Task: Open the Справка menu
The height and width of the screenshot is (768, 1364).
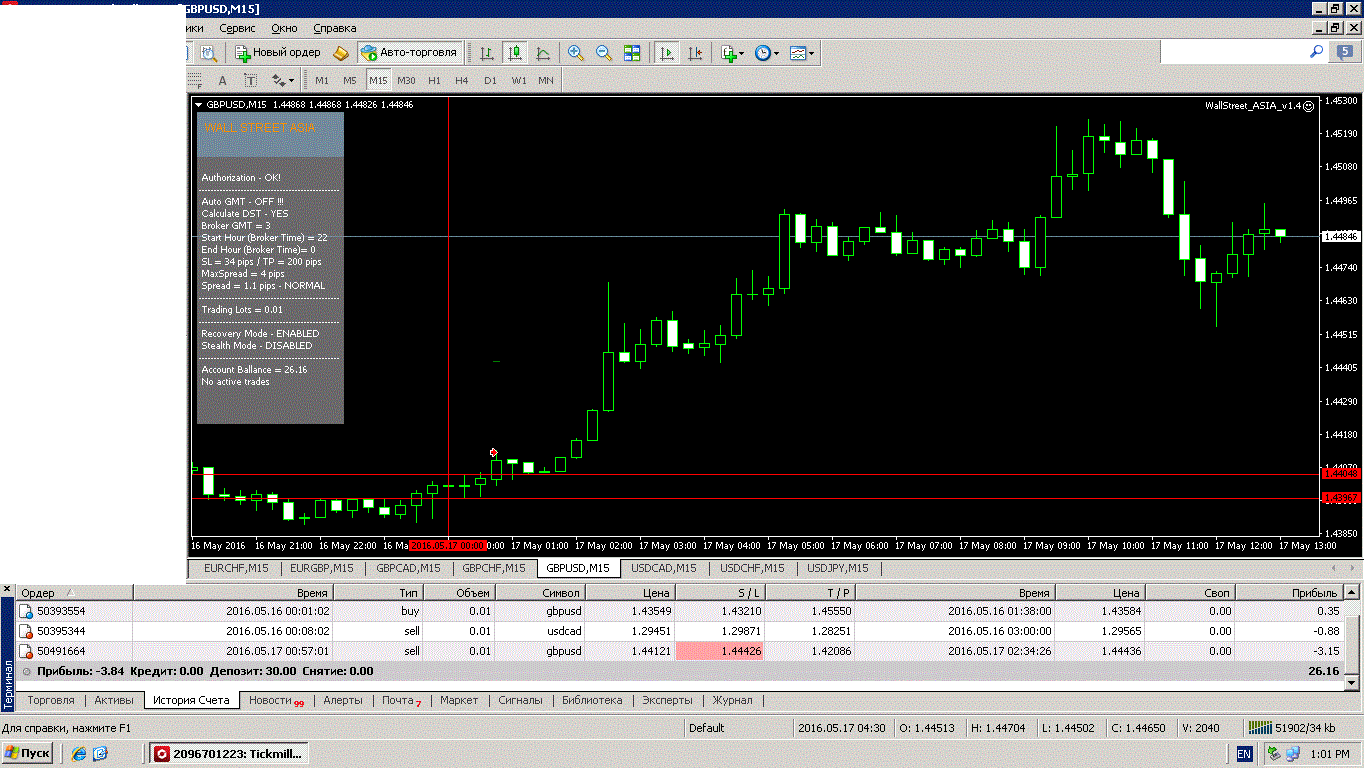Action: click(x=335, y=28)
